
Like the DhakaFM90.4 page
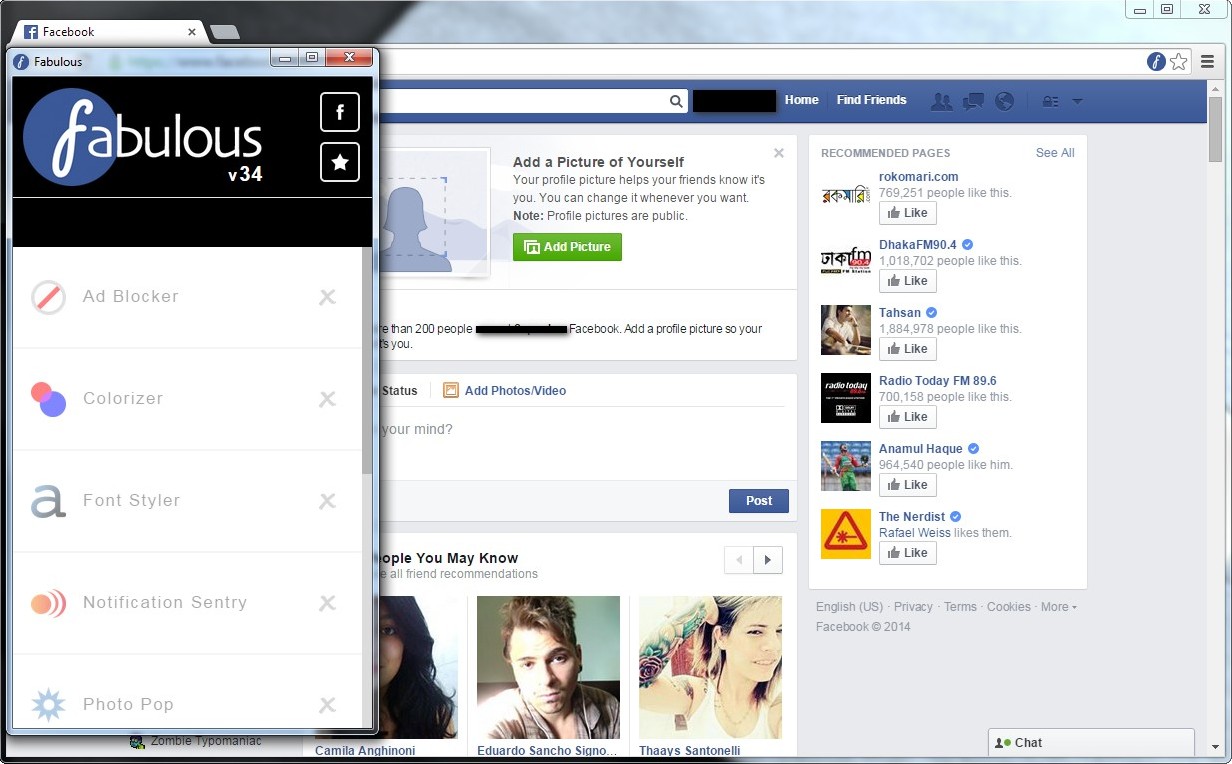pyautogui.click(x=908, y=281)
